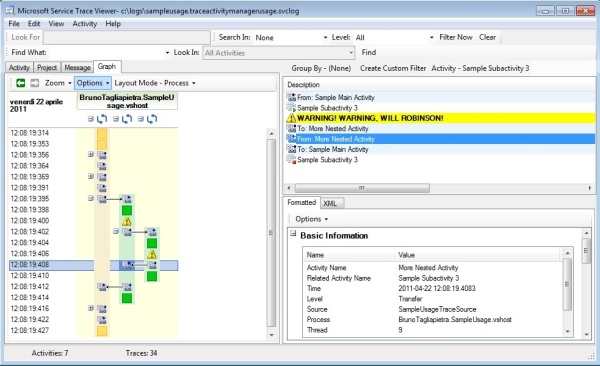Open Layout Mode - Process dropdown
Image resolution: width=600 pixels, height=366 pixels.
(x=155, y=83)
